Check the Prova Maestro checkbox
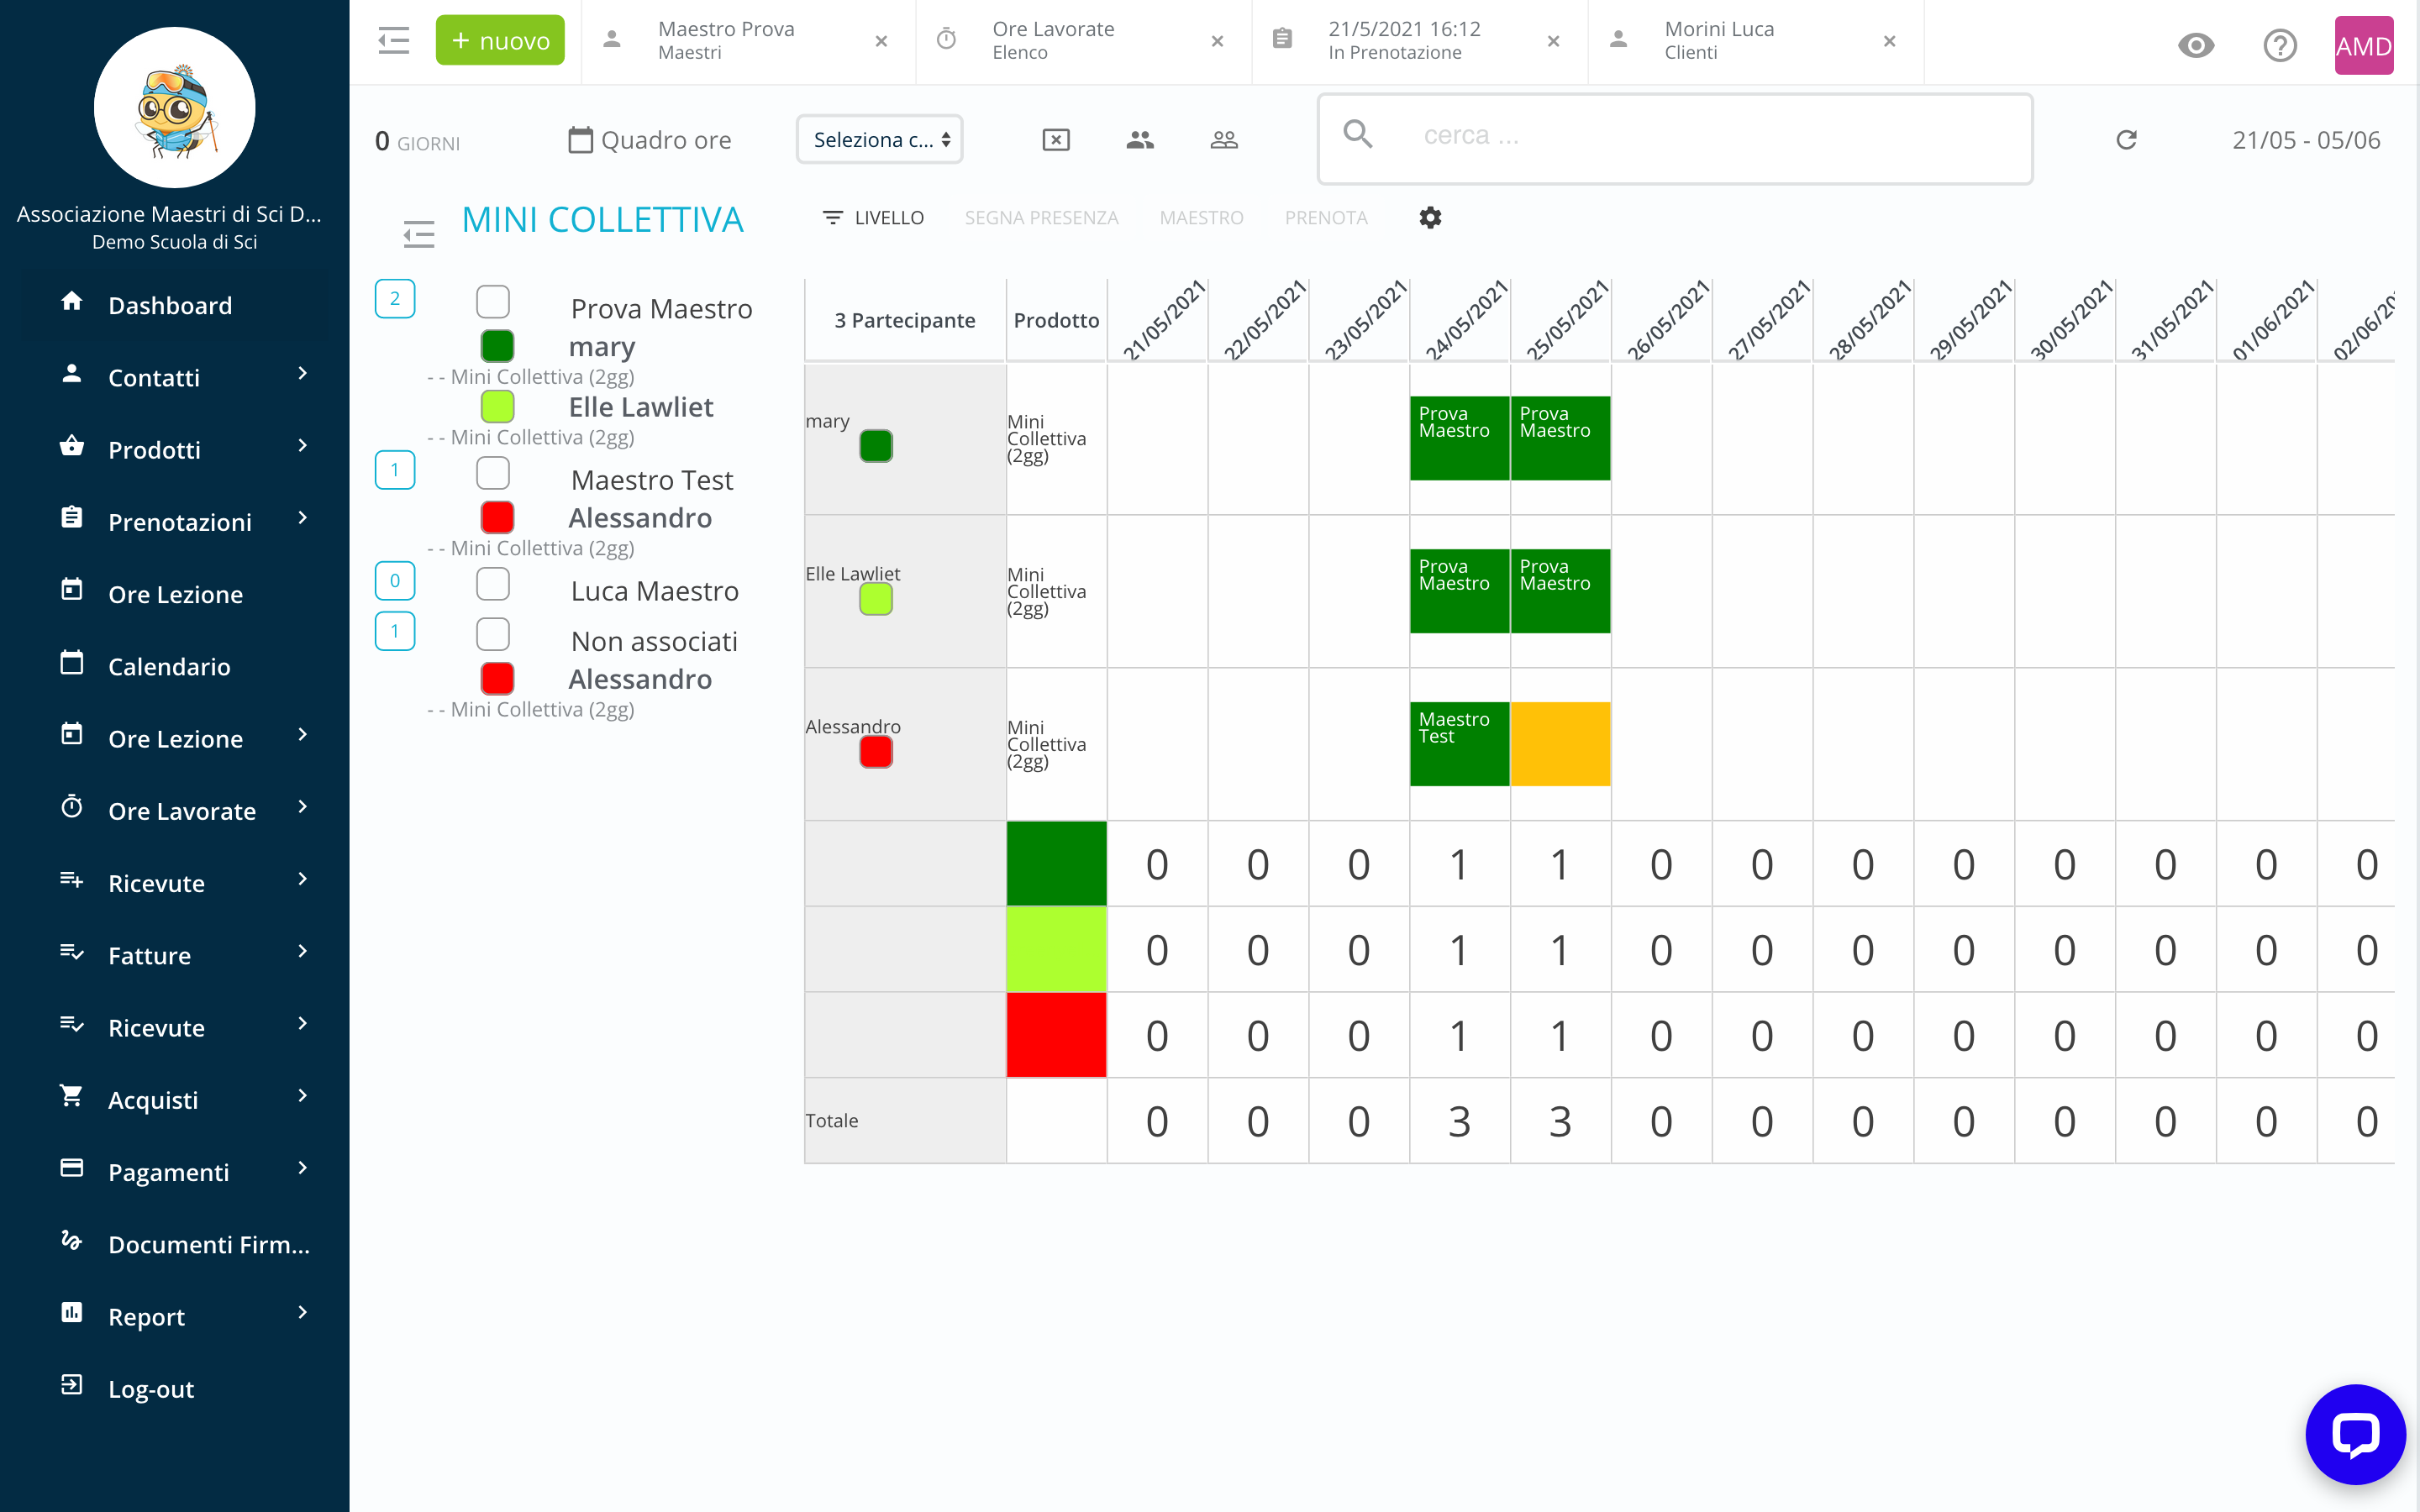The image size is (2420, 1512). 493,301
